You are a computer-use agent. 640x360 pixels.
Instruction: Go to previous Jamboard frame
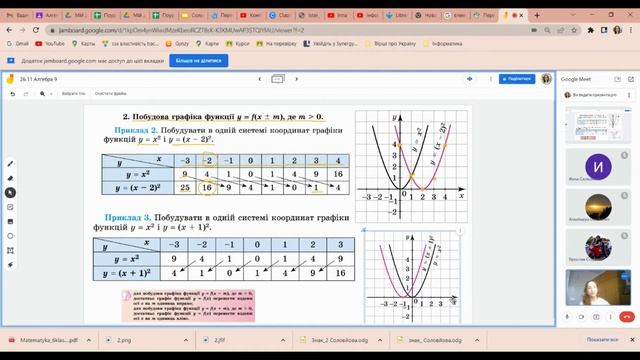[260, 79]
